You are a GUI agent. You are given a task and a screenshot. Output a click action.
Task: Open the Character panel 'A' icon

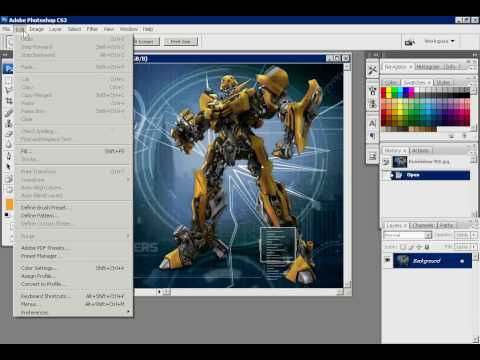coord(372,123)
